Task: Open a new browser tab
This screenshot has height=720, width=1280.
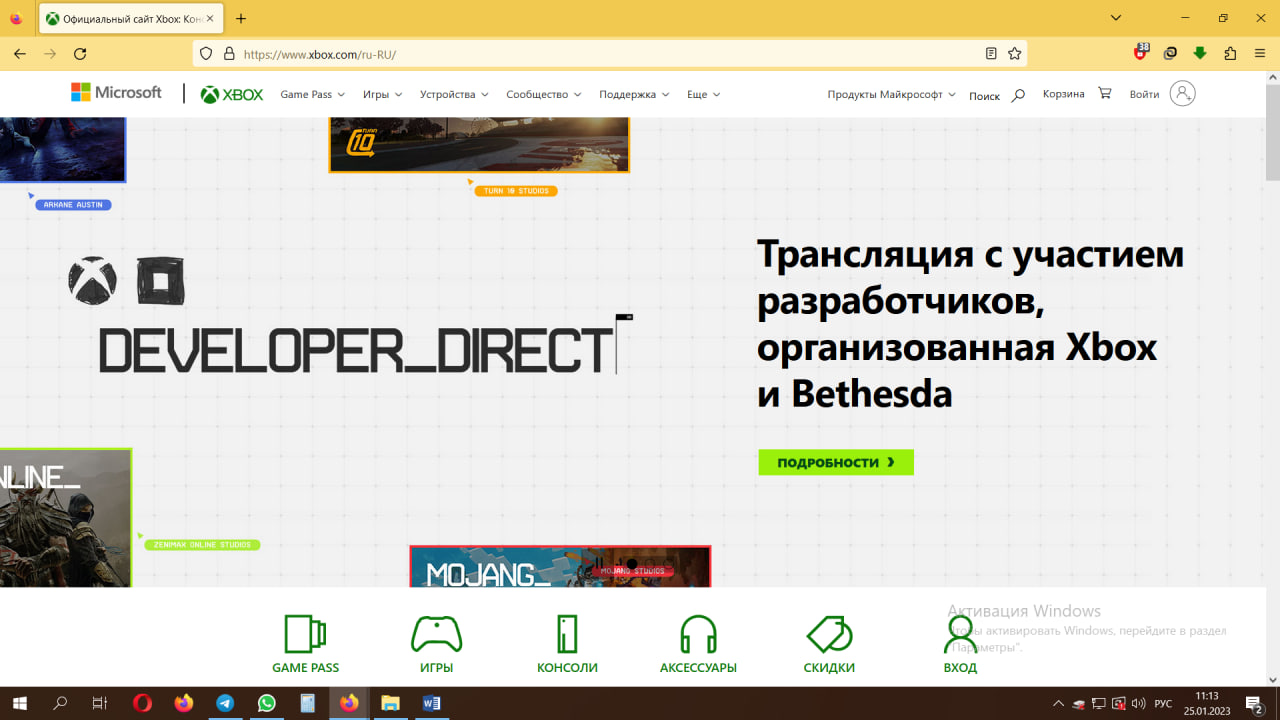Action: 241,18
